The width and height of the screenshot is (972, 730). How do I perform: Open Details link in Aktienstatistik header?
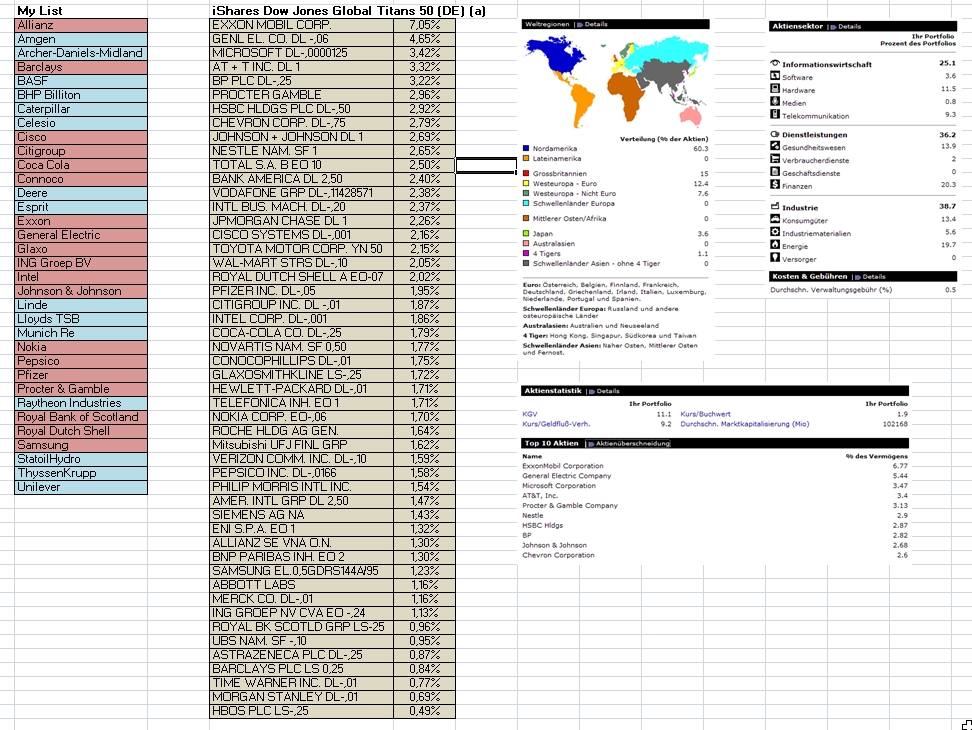608,391
